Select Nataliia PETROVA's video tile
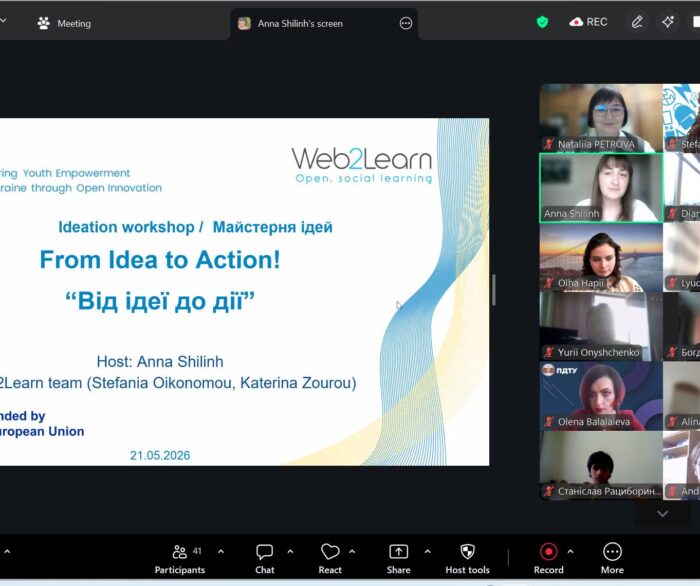 point(601,118)
